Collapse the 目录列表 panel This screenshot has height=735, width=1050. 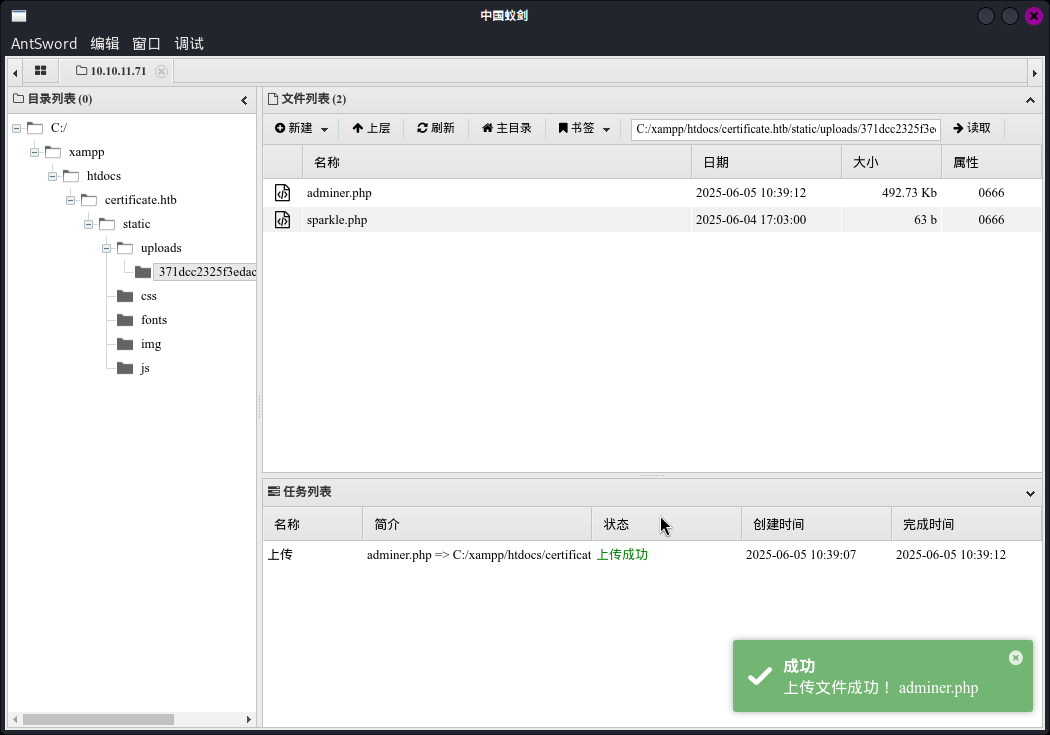click(x=244, y=100)
